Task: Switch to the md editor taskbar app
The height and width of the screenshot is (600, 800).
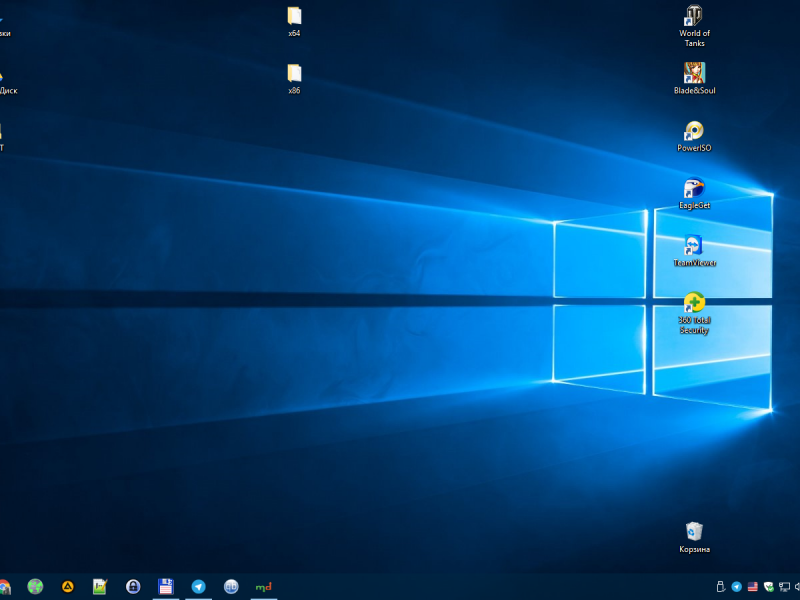Action: 264,587
